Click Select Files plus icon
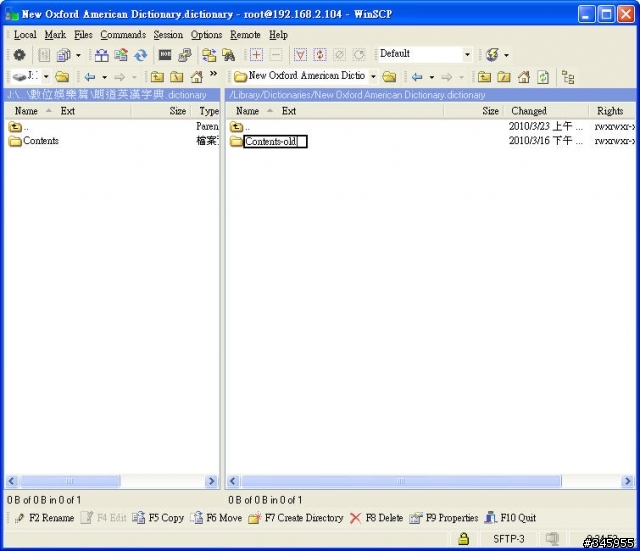This screenshot has width=640, height=551. coord(256,55)
